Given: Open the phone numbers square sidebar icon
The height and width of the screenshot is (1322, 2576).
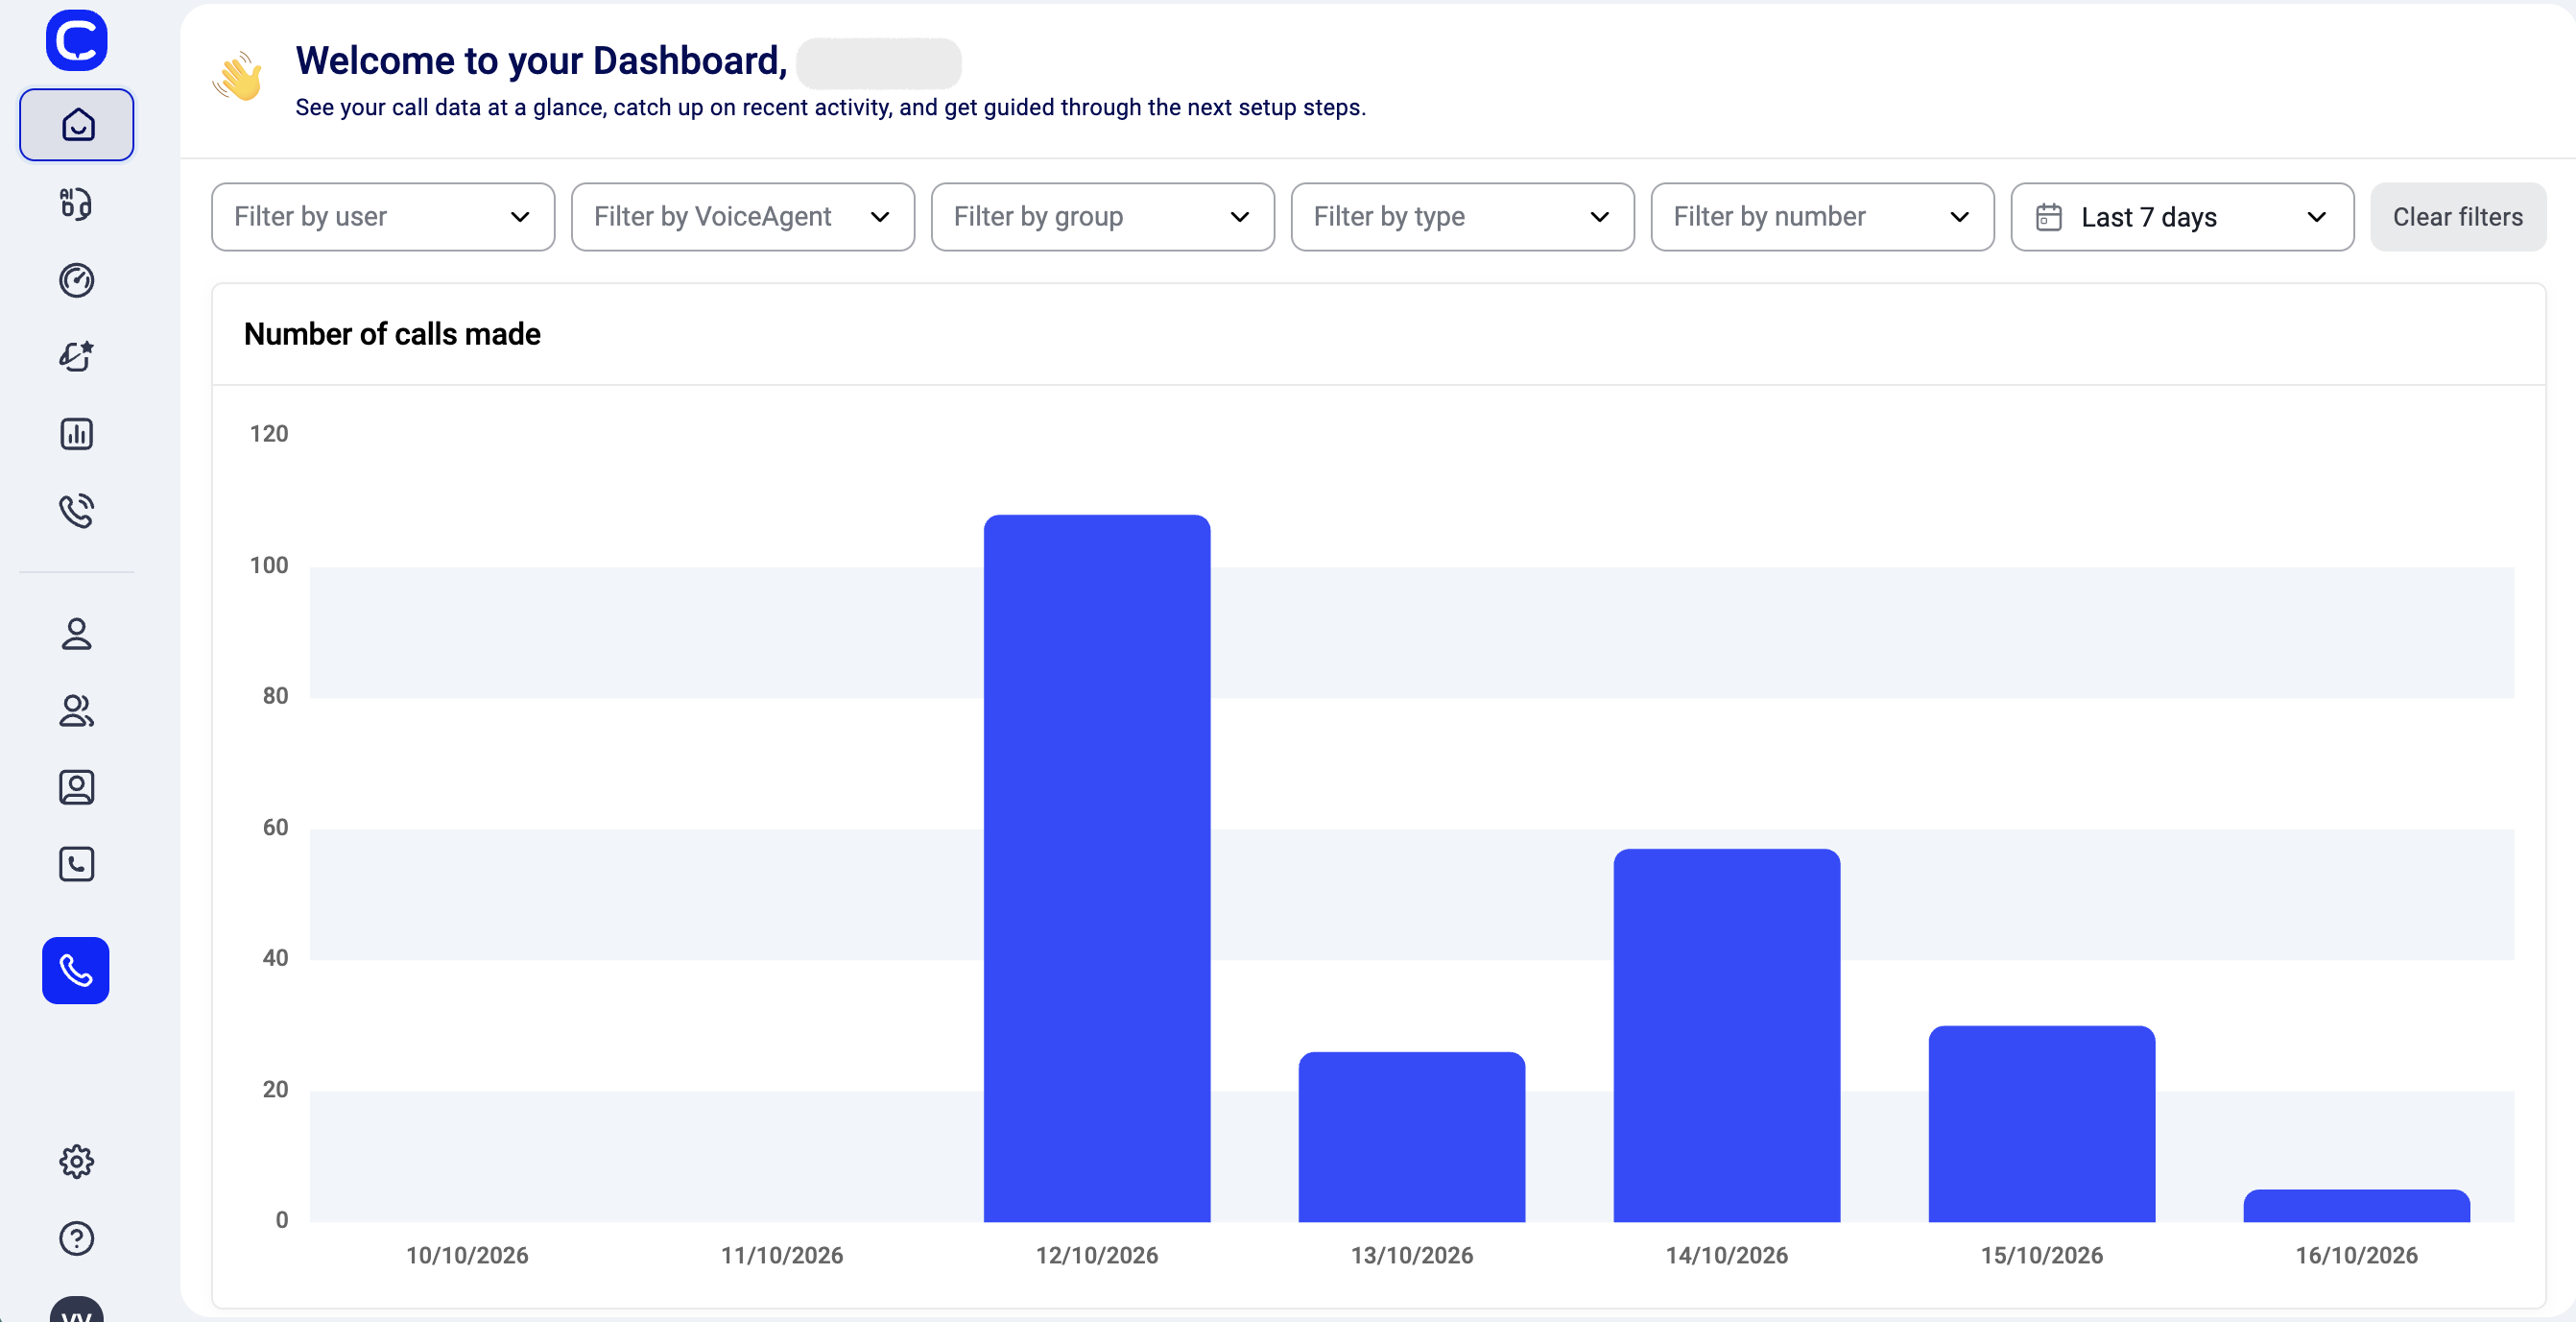Looking at the screenshot, I should point(77,864).
